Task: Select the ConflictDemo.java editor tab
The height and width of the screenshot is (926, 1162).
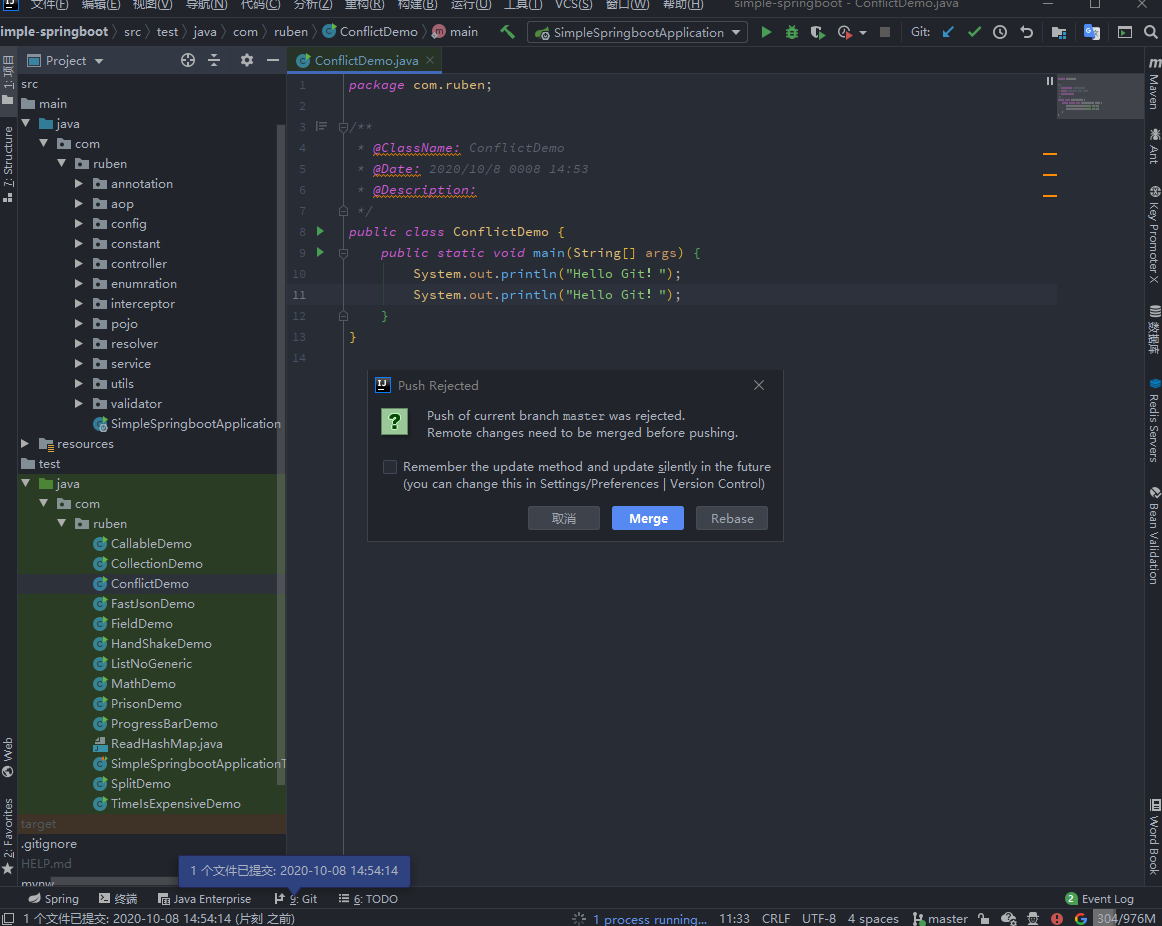Action: coord(364,61)
